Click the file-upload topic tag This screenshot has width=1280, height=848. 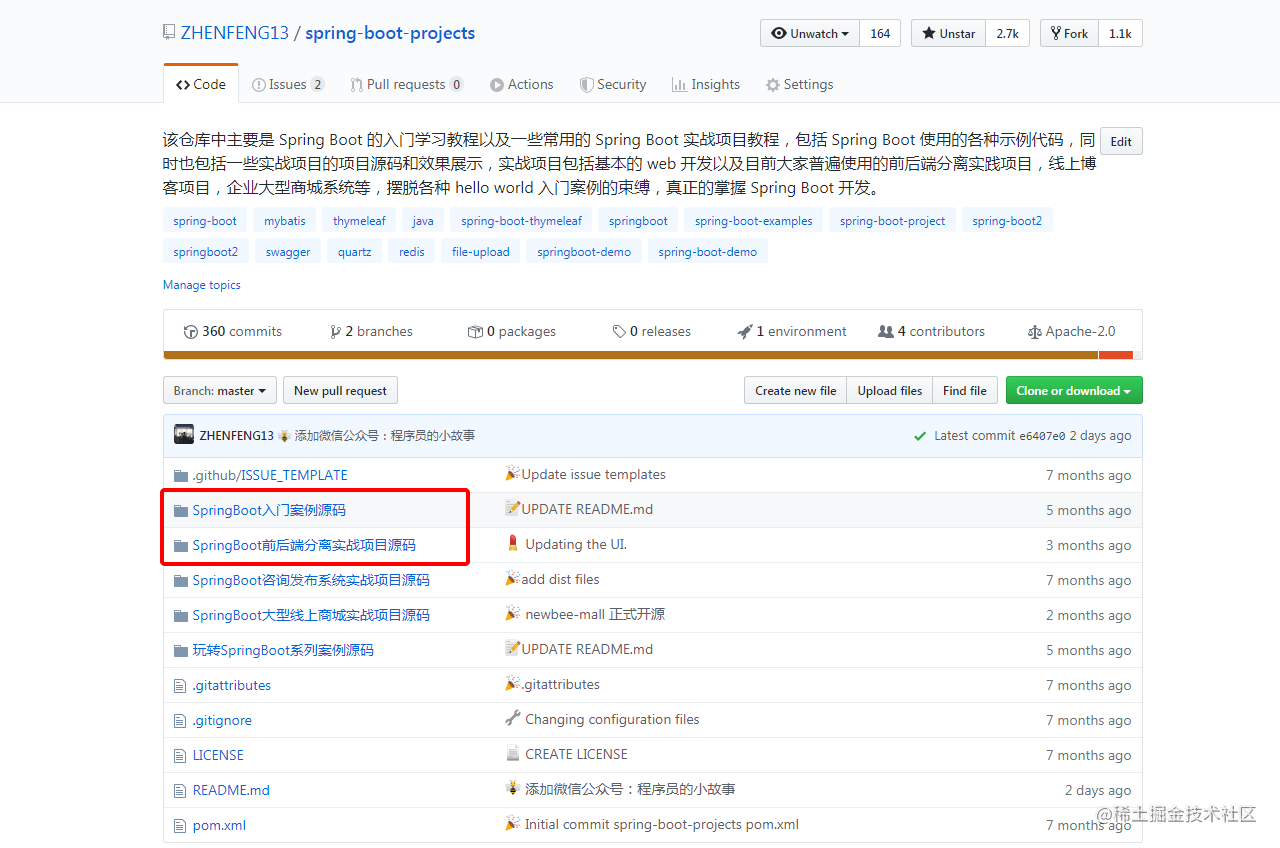coord(481,252)
